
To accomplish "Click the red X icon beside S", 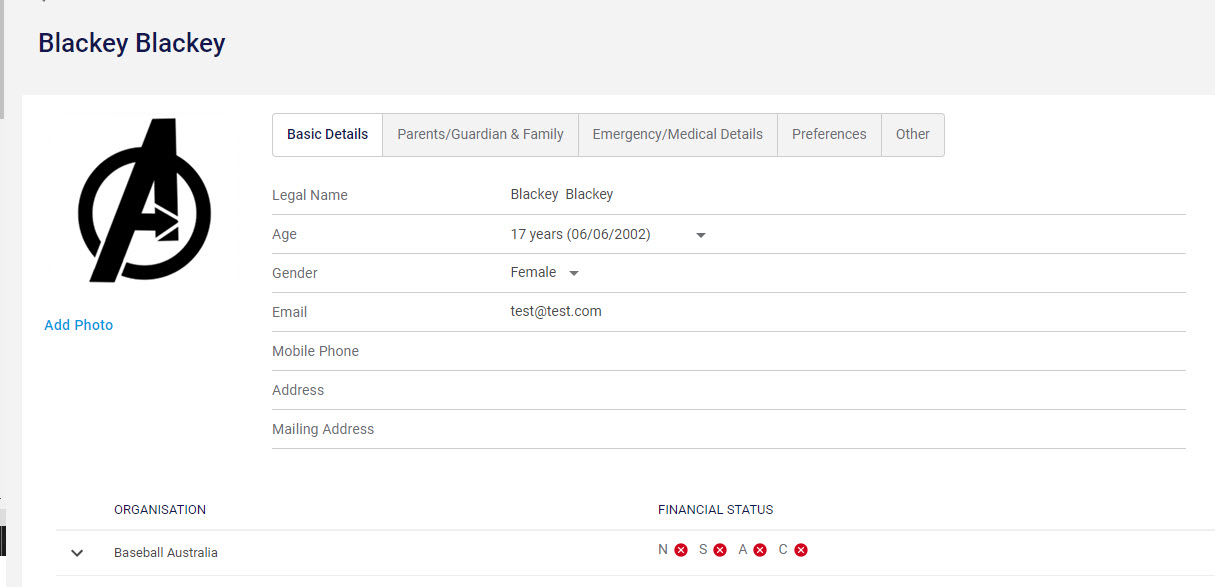I will [720, 550].
